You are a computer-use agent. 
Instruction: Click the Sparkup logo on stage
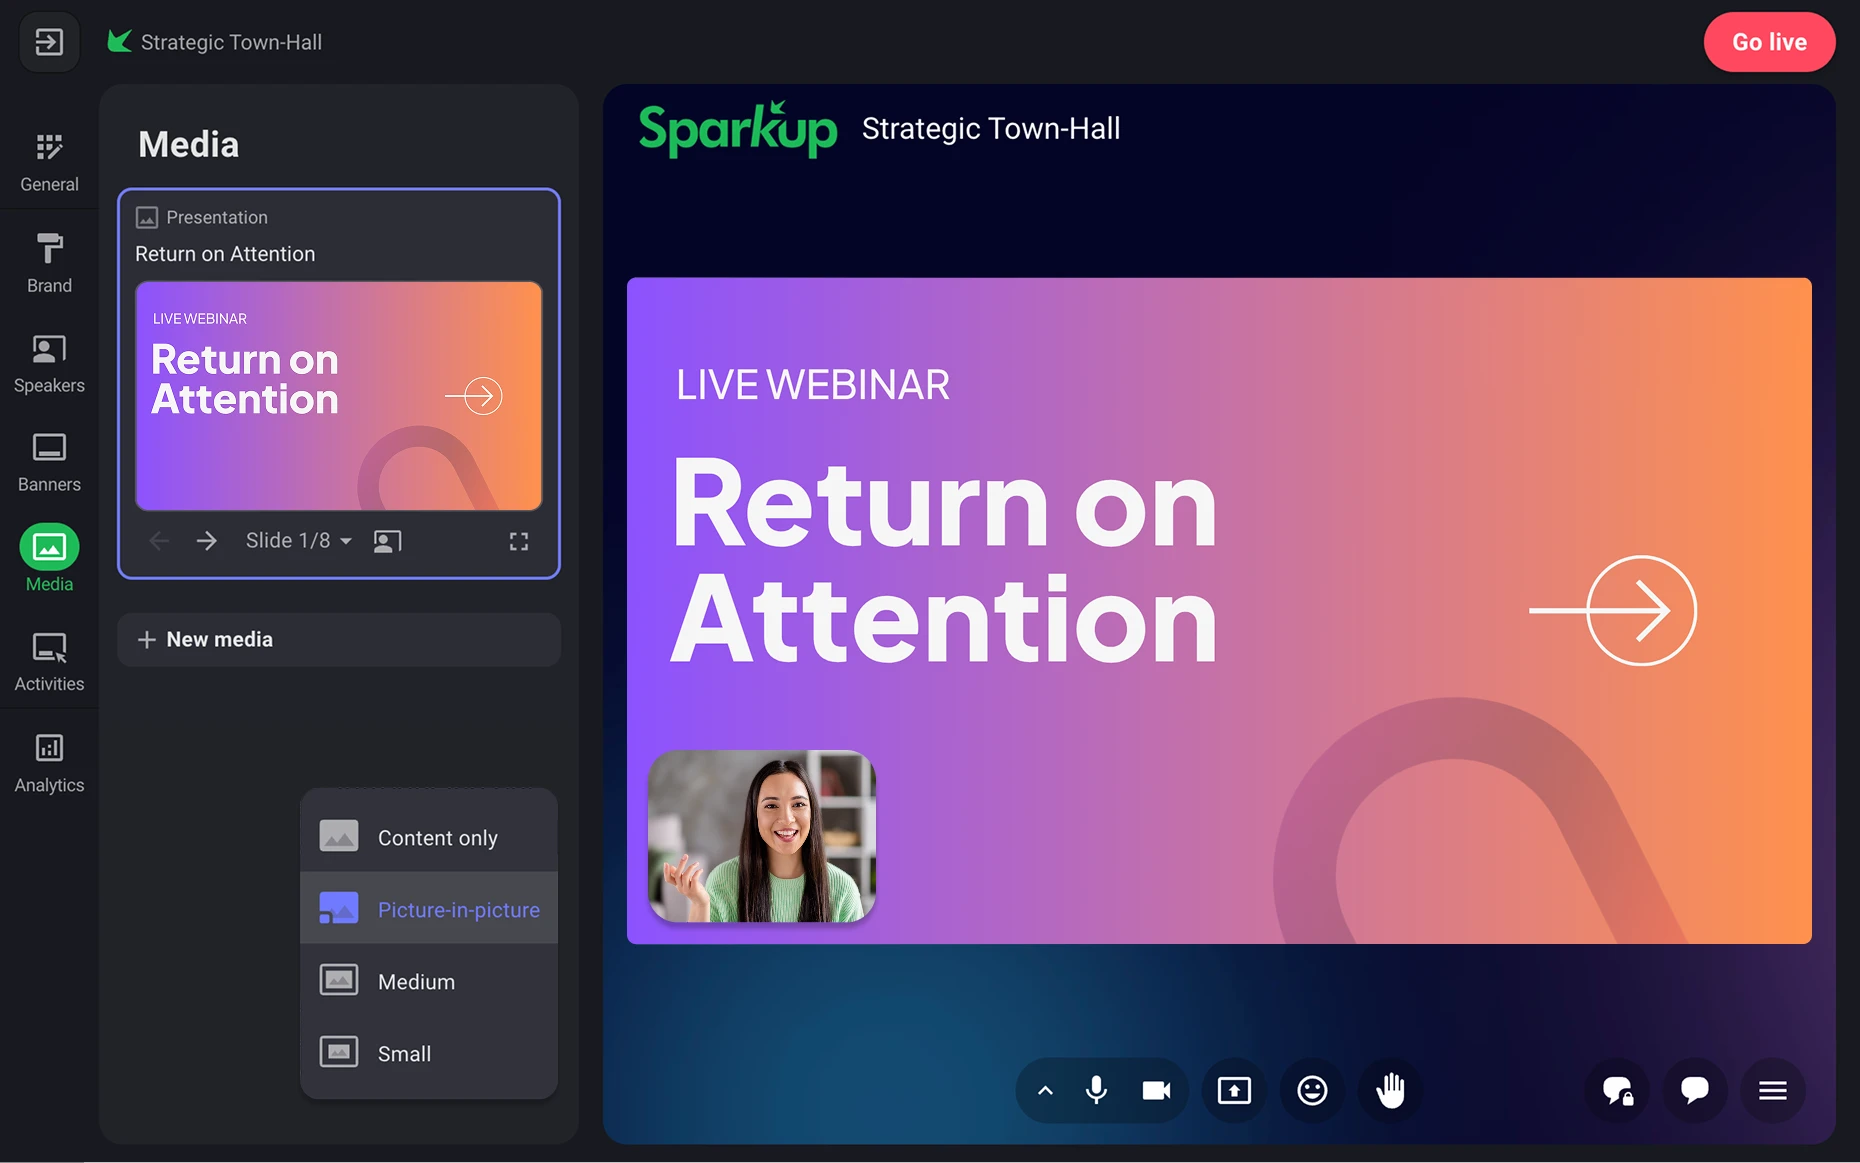(x=738, y=129)
